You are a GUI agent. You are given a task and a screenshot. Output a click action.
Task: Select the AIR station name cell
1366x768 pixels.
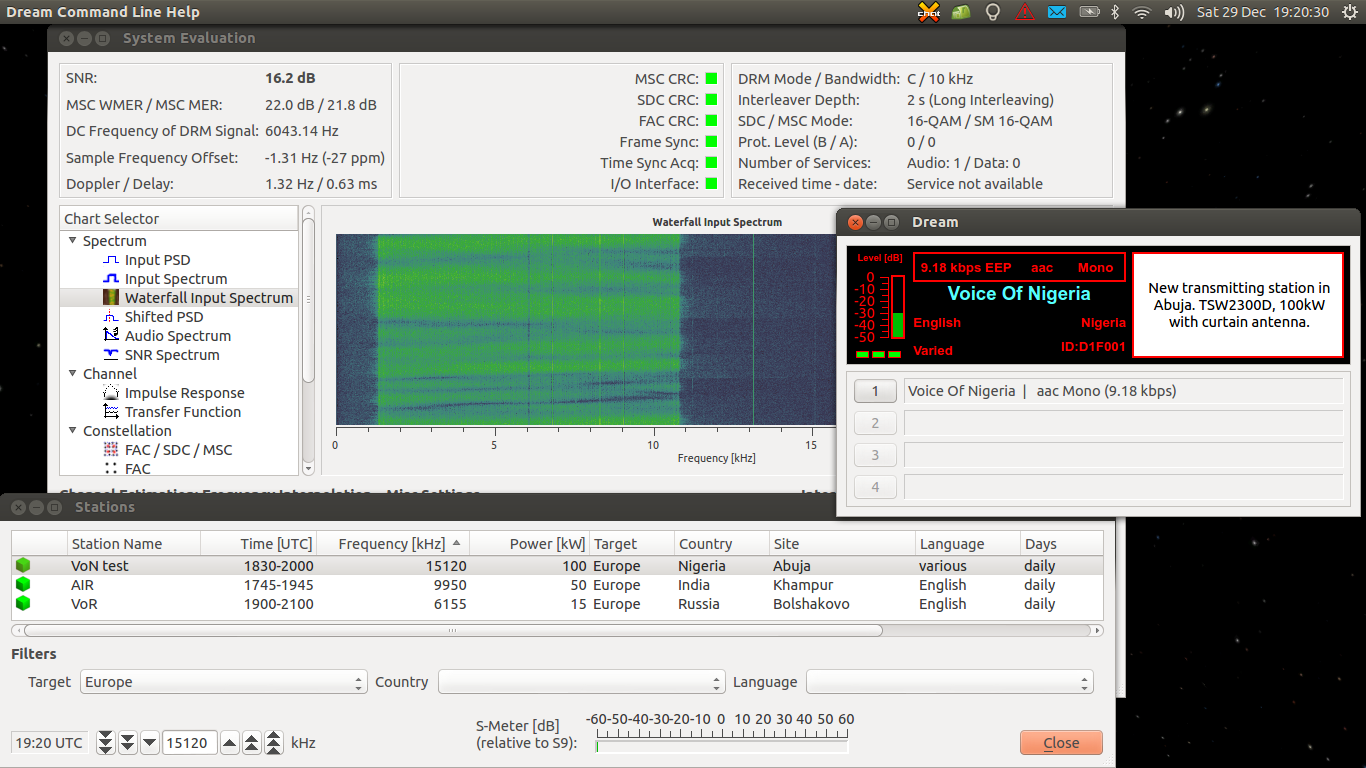click(x=82, y=584)
